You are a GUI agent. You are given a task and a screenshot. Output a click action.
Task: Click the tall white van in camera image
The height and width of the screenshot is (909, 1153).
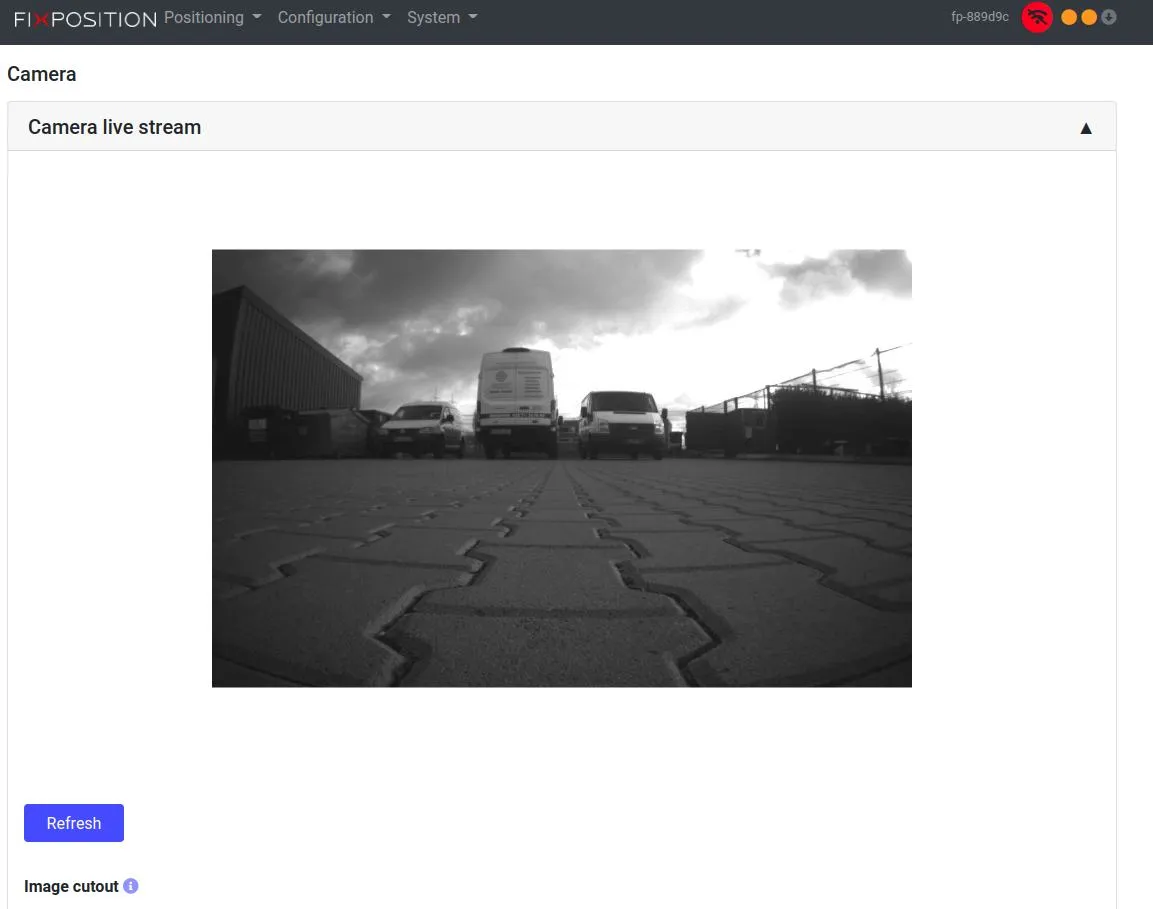516,402
